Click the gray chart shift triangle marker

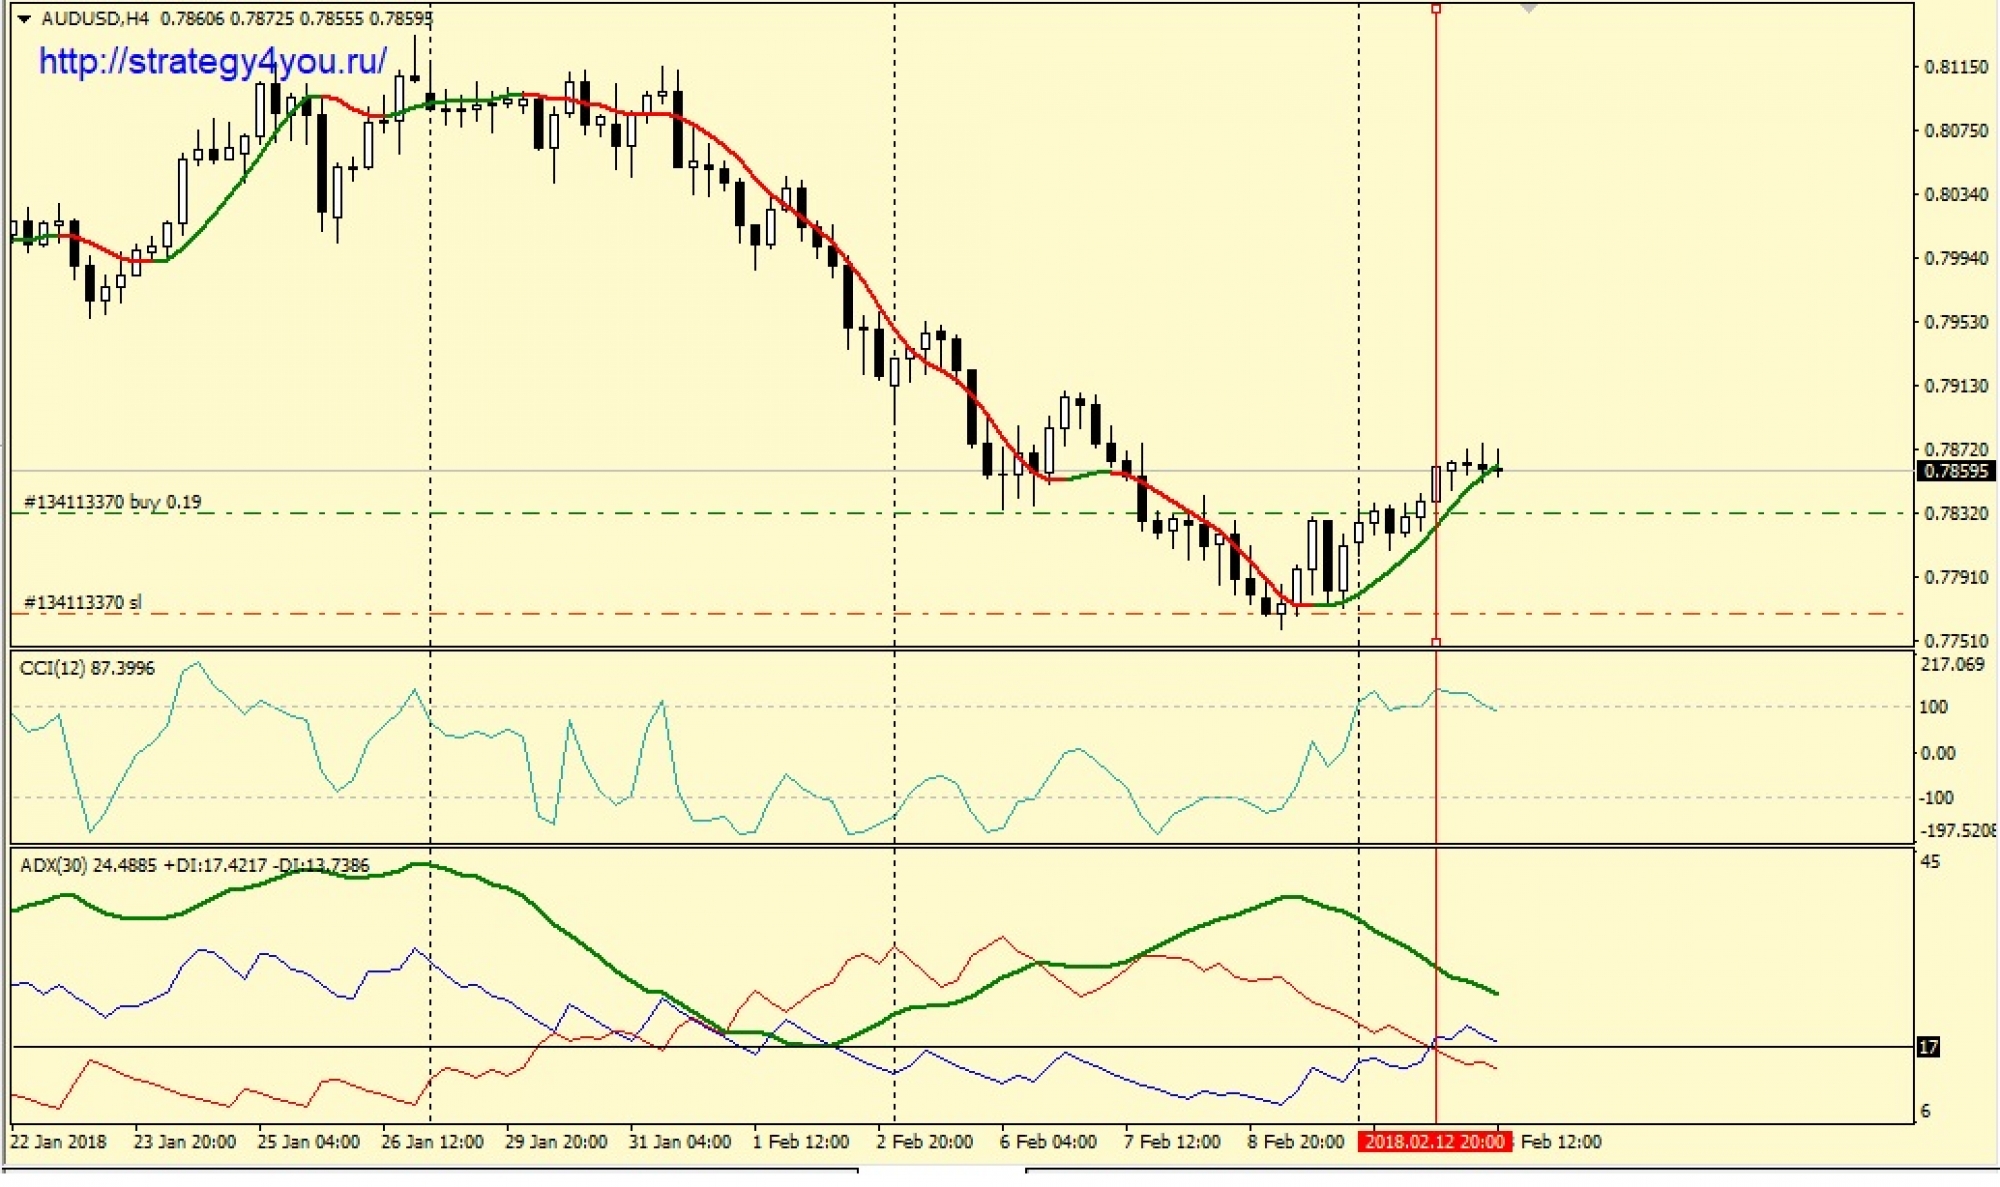(1528, 9)
